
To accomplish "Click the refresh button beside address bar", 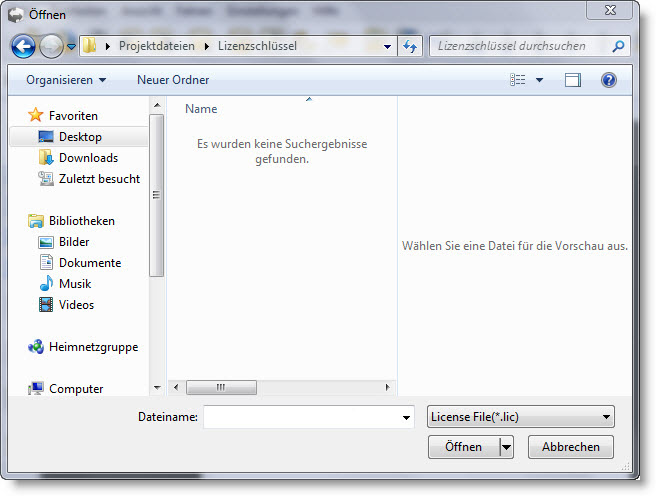I will (409, 46).
